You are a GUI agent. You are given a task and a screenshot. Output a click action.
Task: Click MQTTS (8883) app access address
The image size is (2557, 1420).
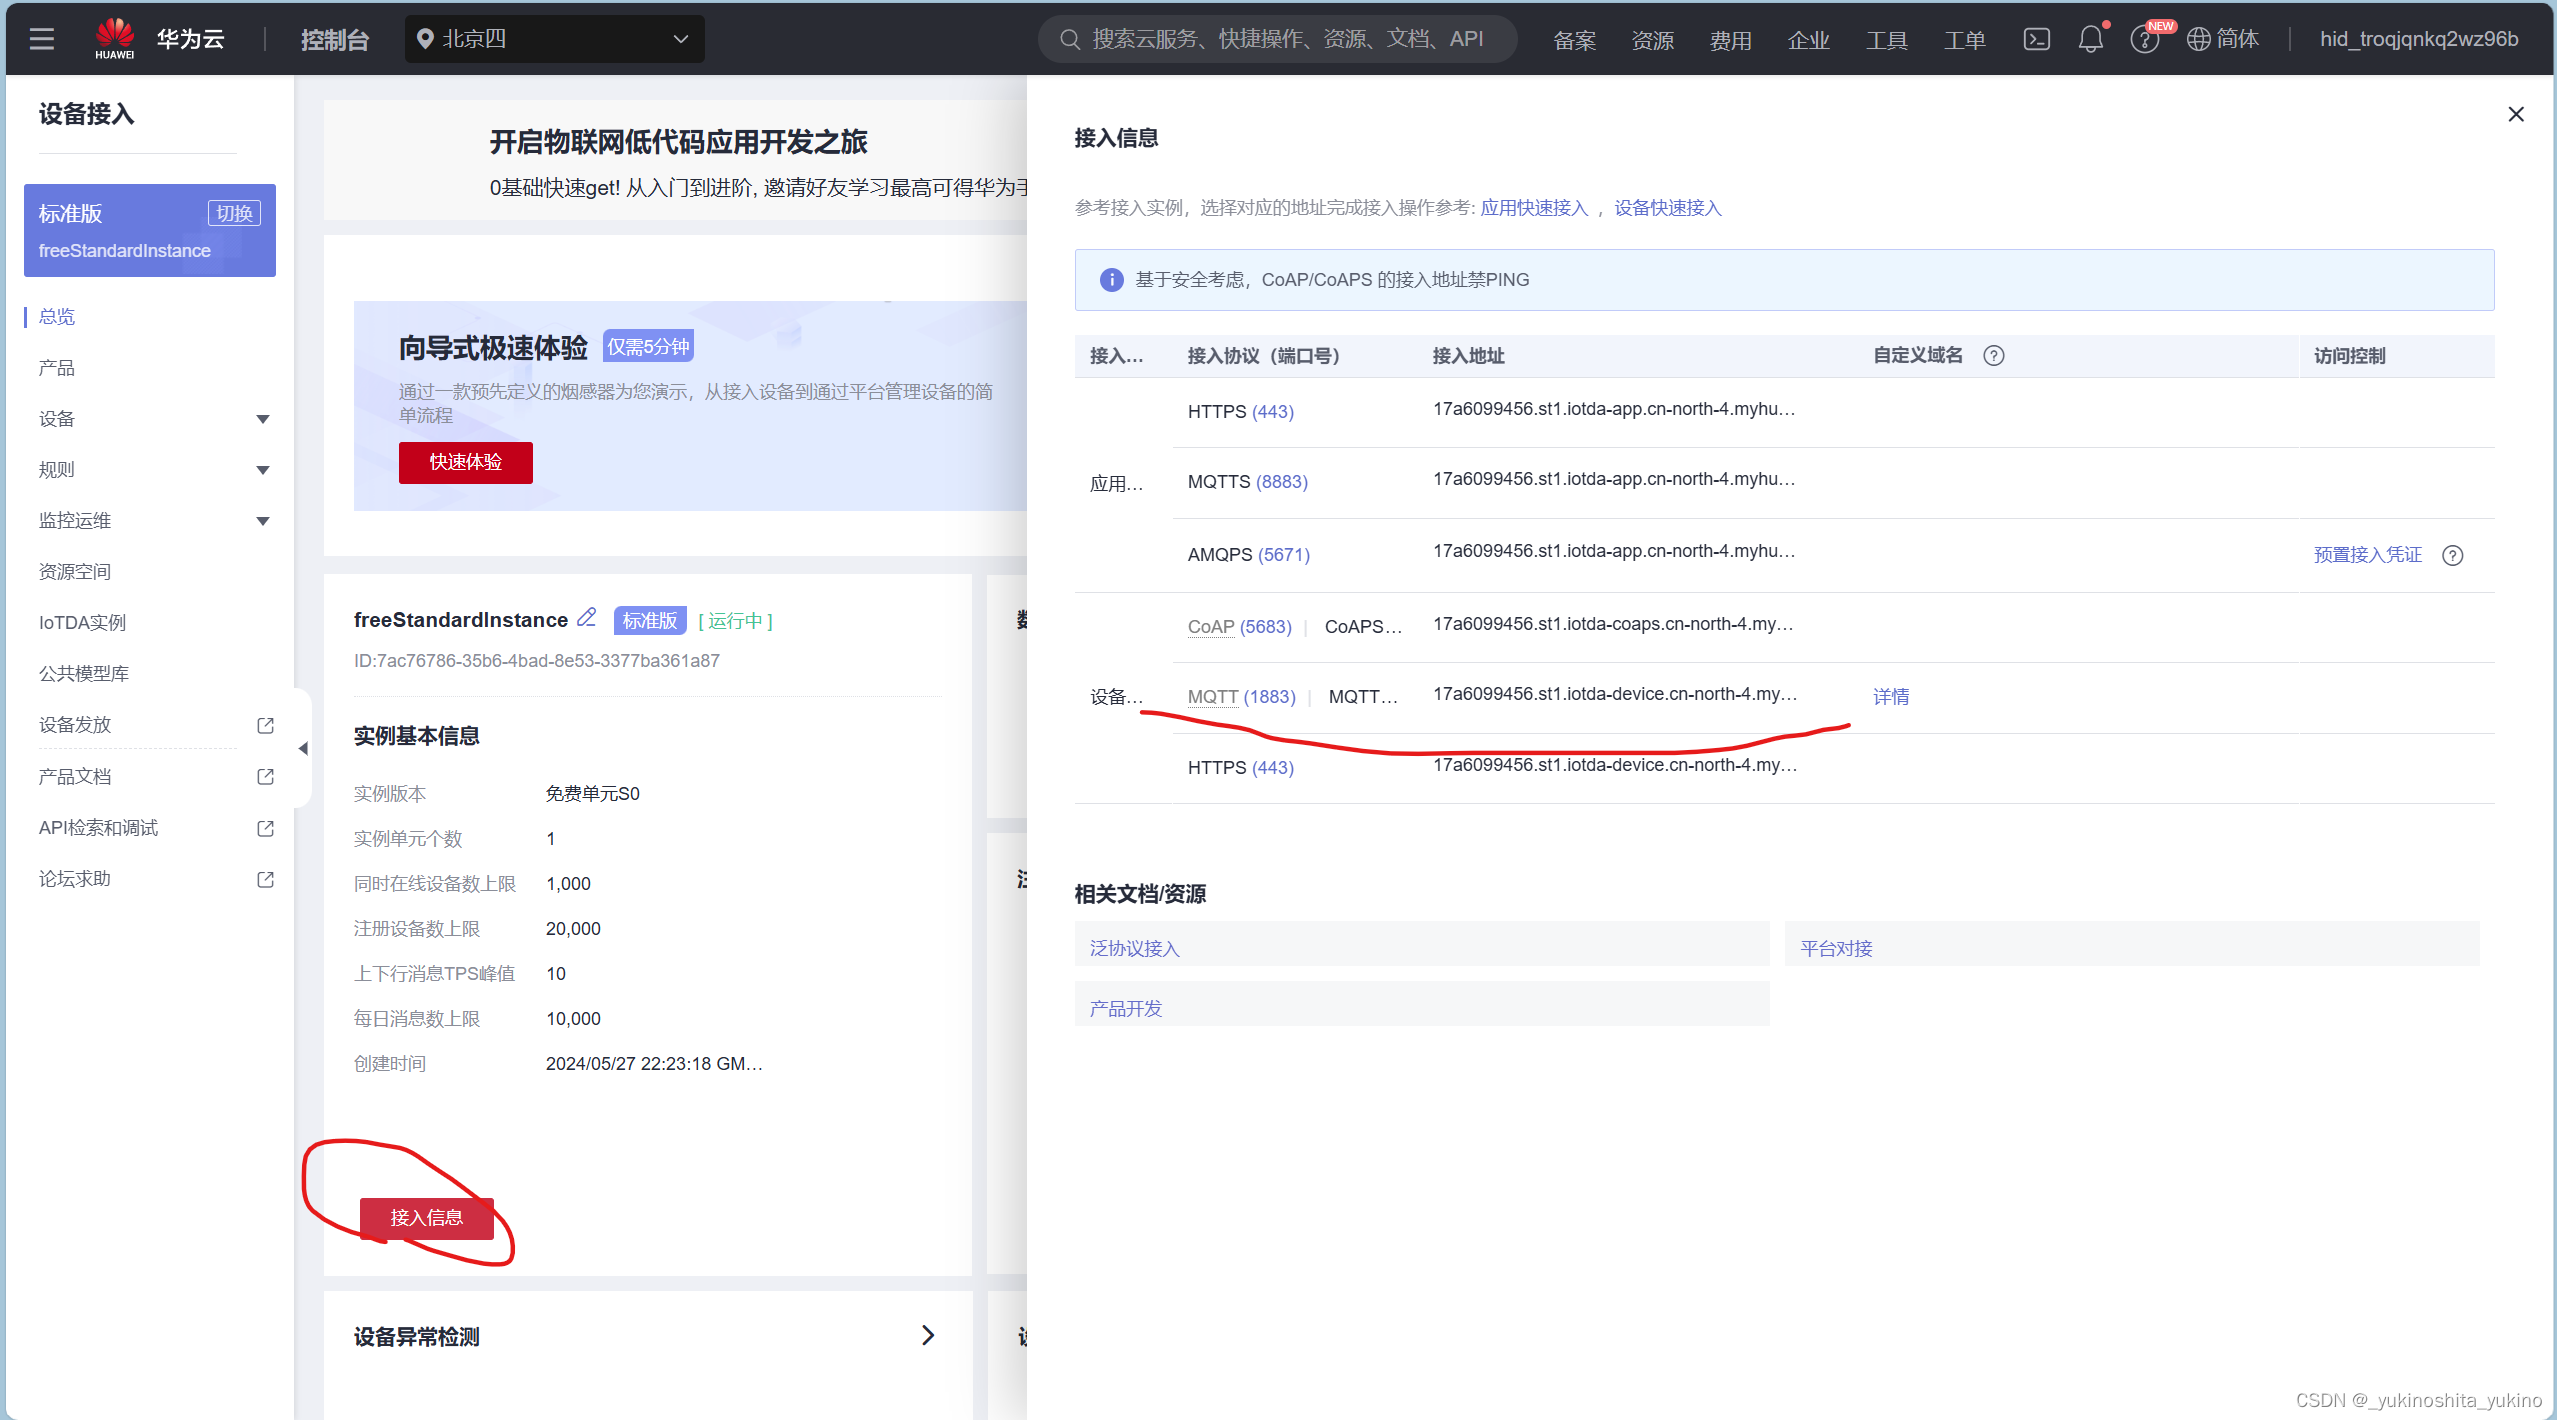(1613, 479)
